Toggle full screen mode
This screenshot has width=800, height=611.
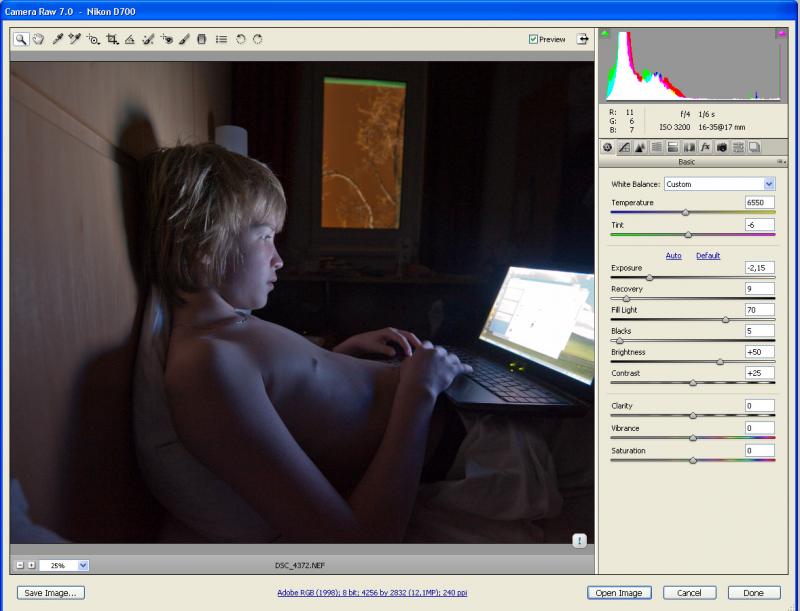582,39
